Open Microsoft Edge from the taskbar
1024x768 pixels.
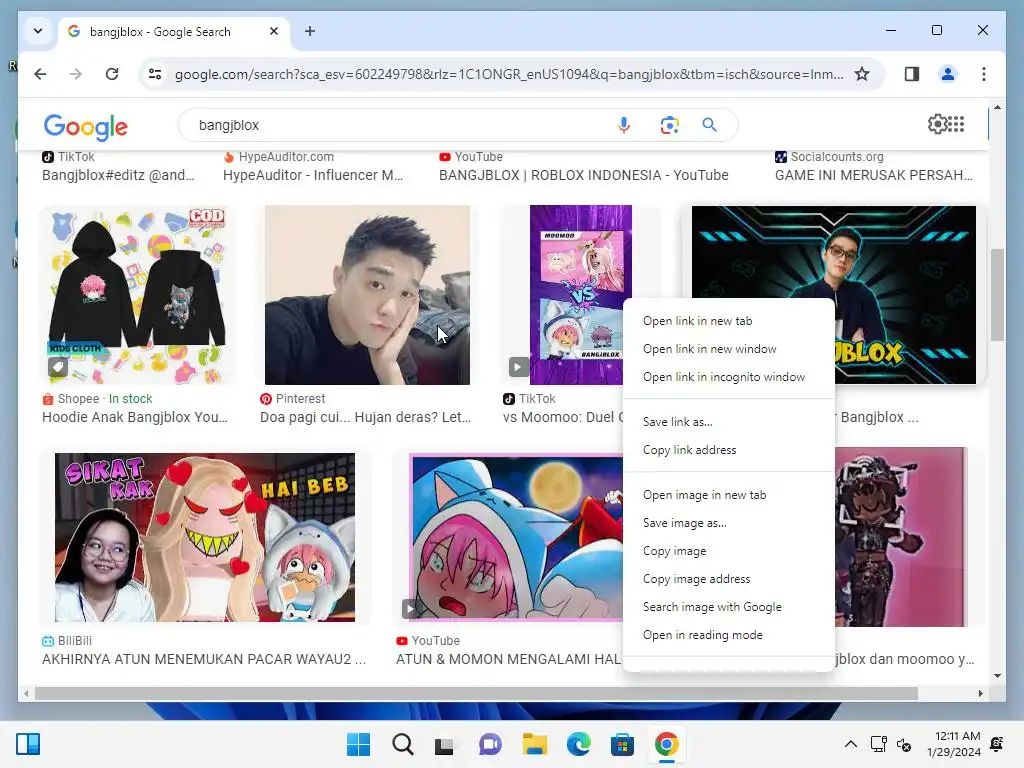point(578,744)
